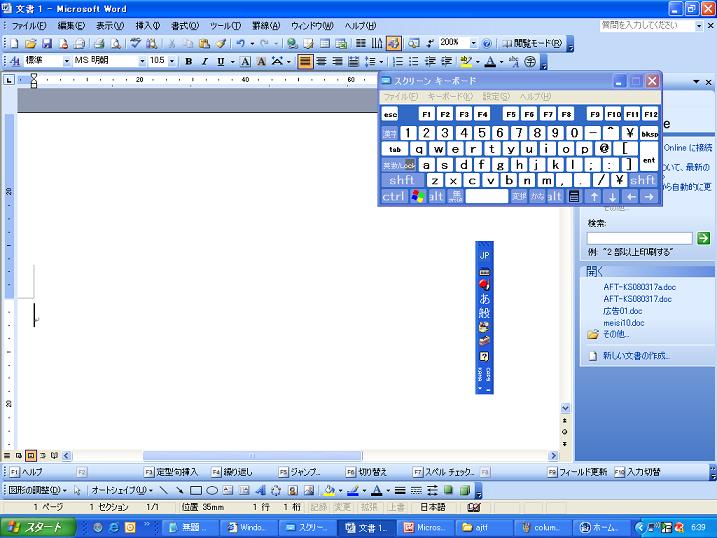
Task: Expand the highlight color dropdown arrow
Action: tap(477, 61)
